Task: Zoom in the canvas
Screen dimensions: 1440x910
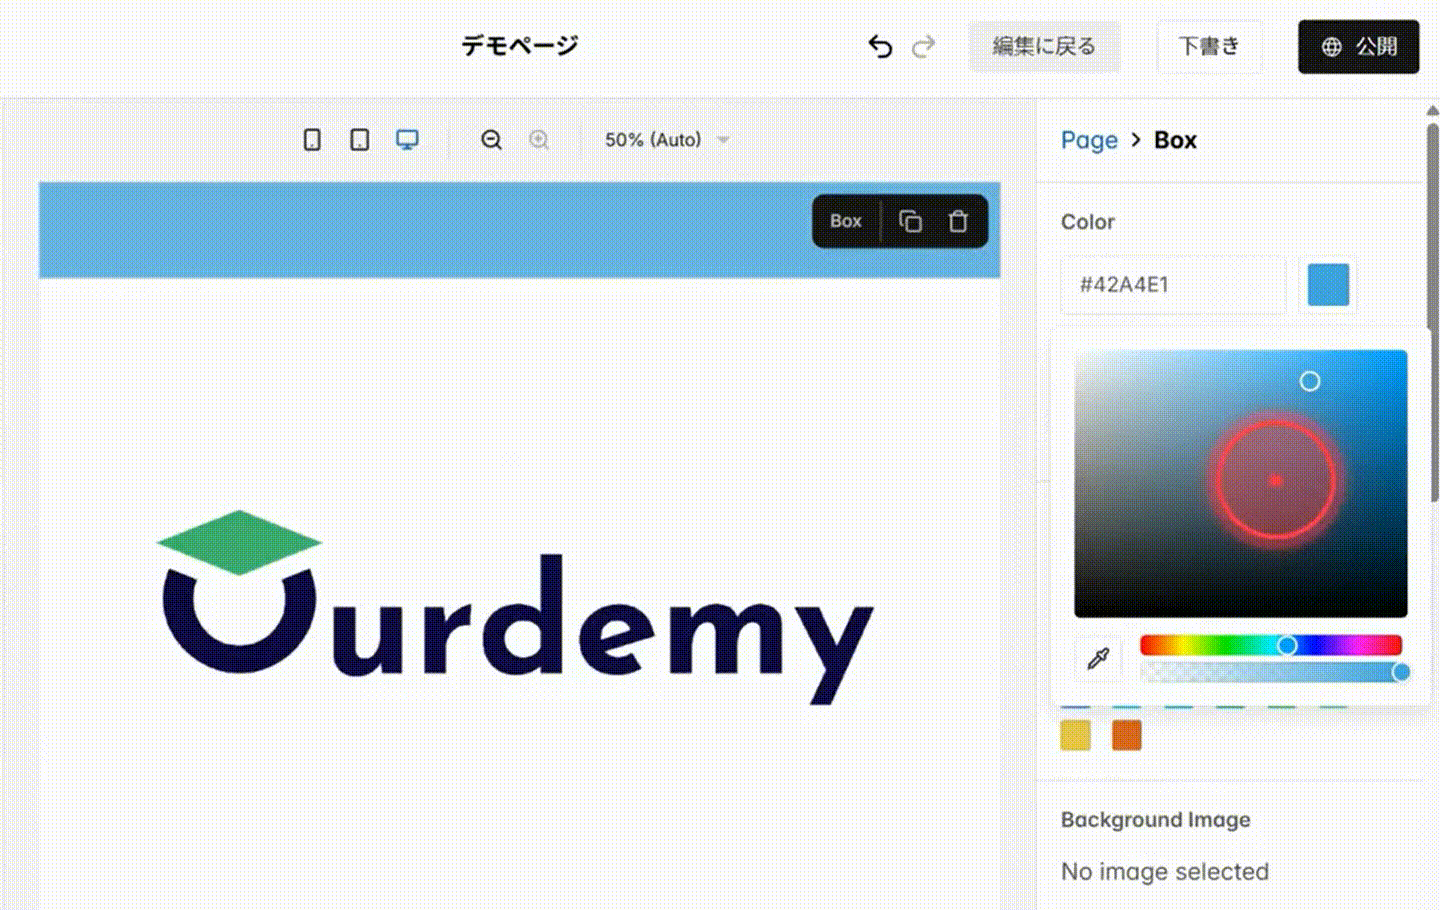Action: [x=539, y=139]
